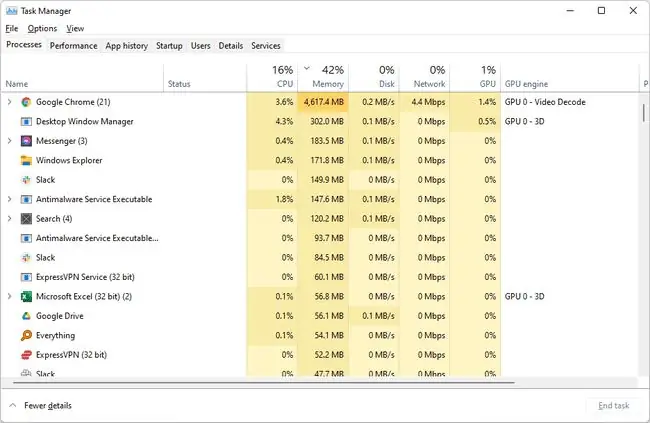
Task: Click Chrome's 1.4% GPU value
Action: point(487,102)
